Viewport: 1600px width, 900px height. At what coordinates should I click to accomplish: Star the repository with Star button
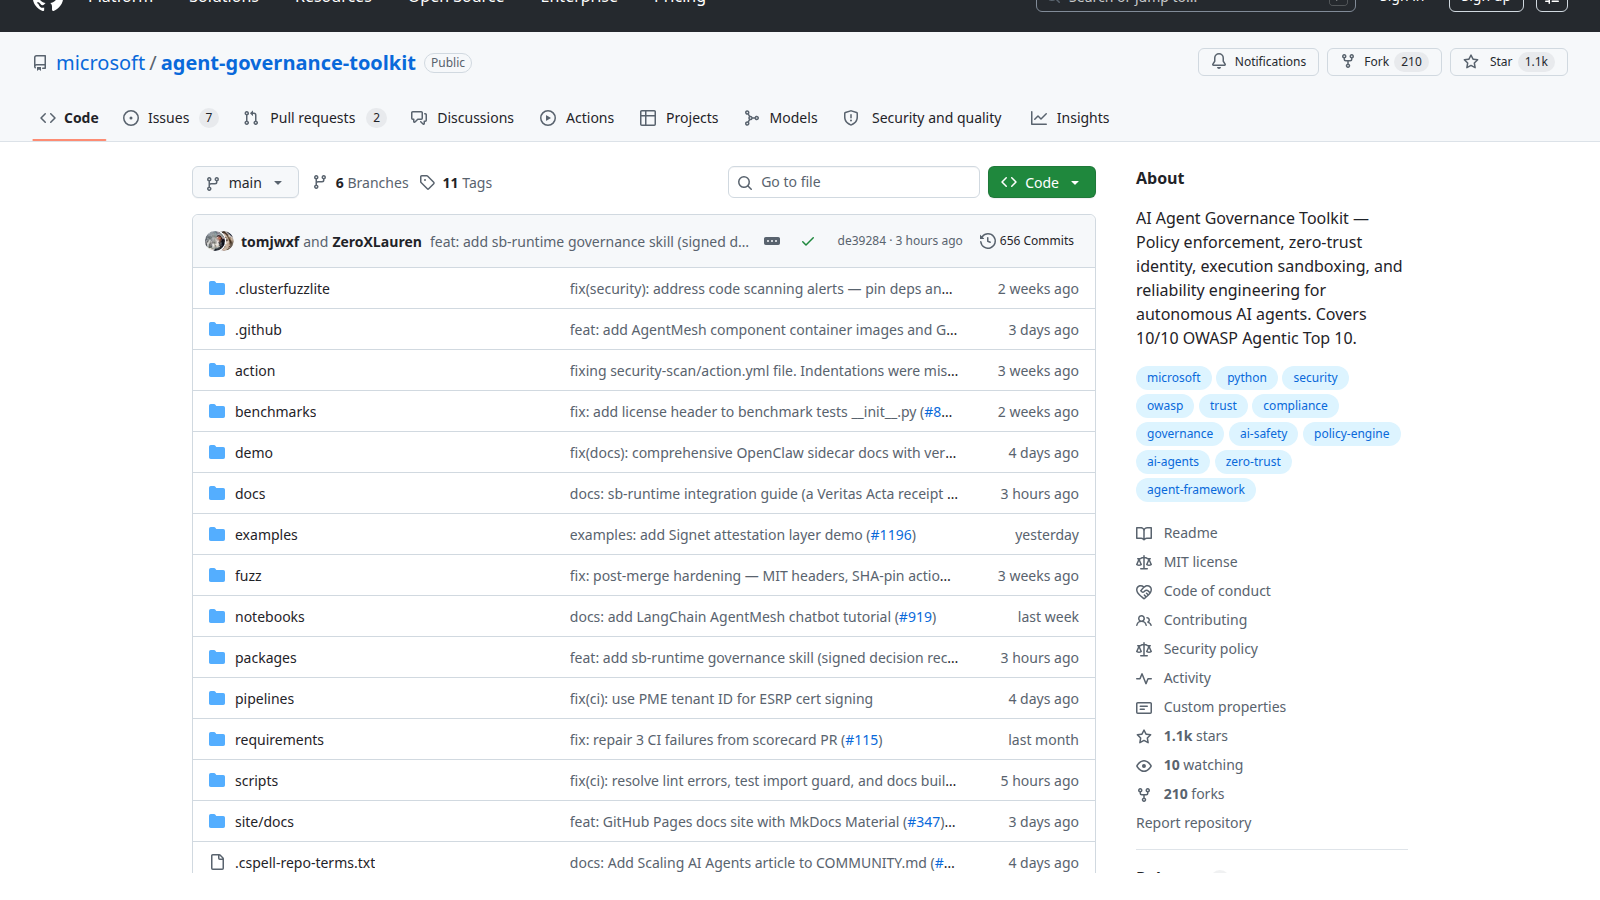tap(1509, 61)
